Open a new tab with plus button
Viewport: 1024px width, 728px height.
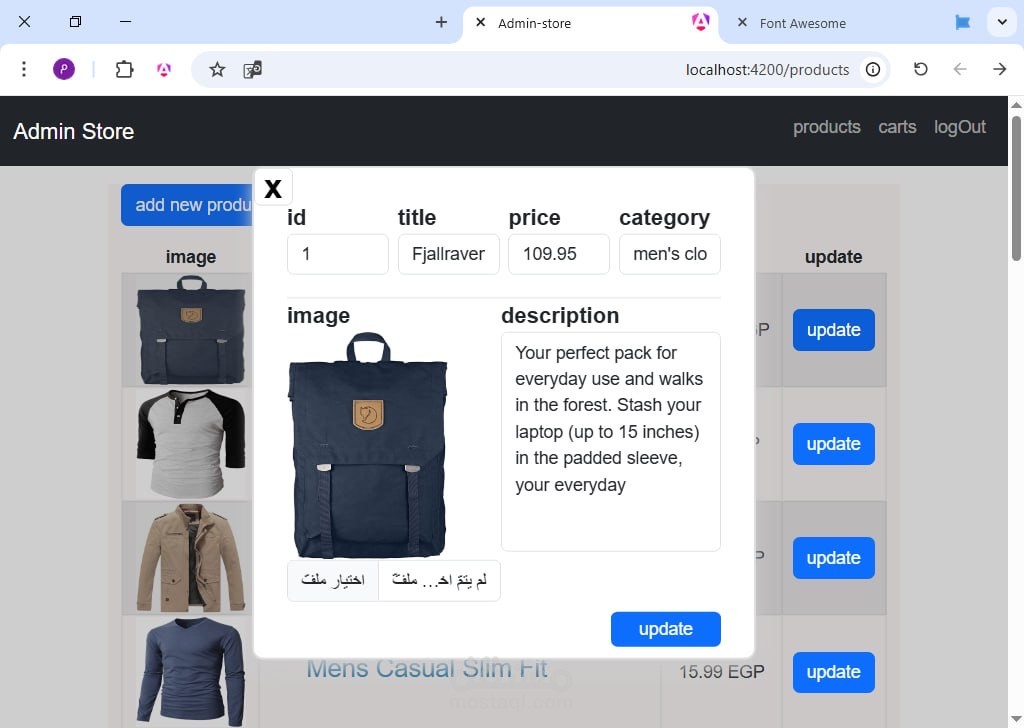[441, 22]
